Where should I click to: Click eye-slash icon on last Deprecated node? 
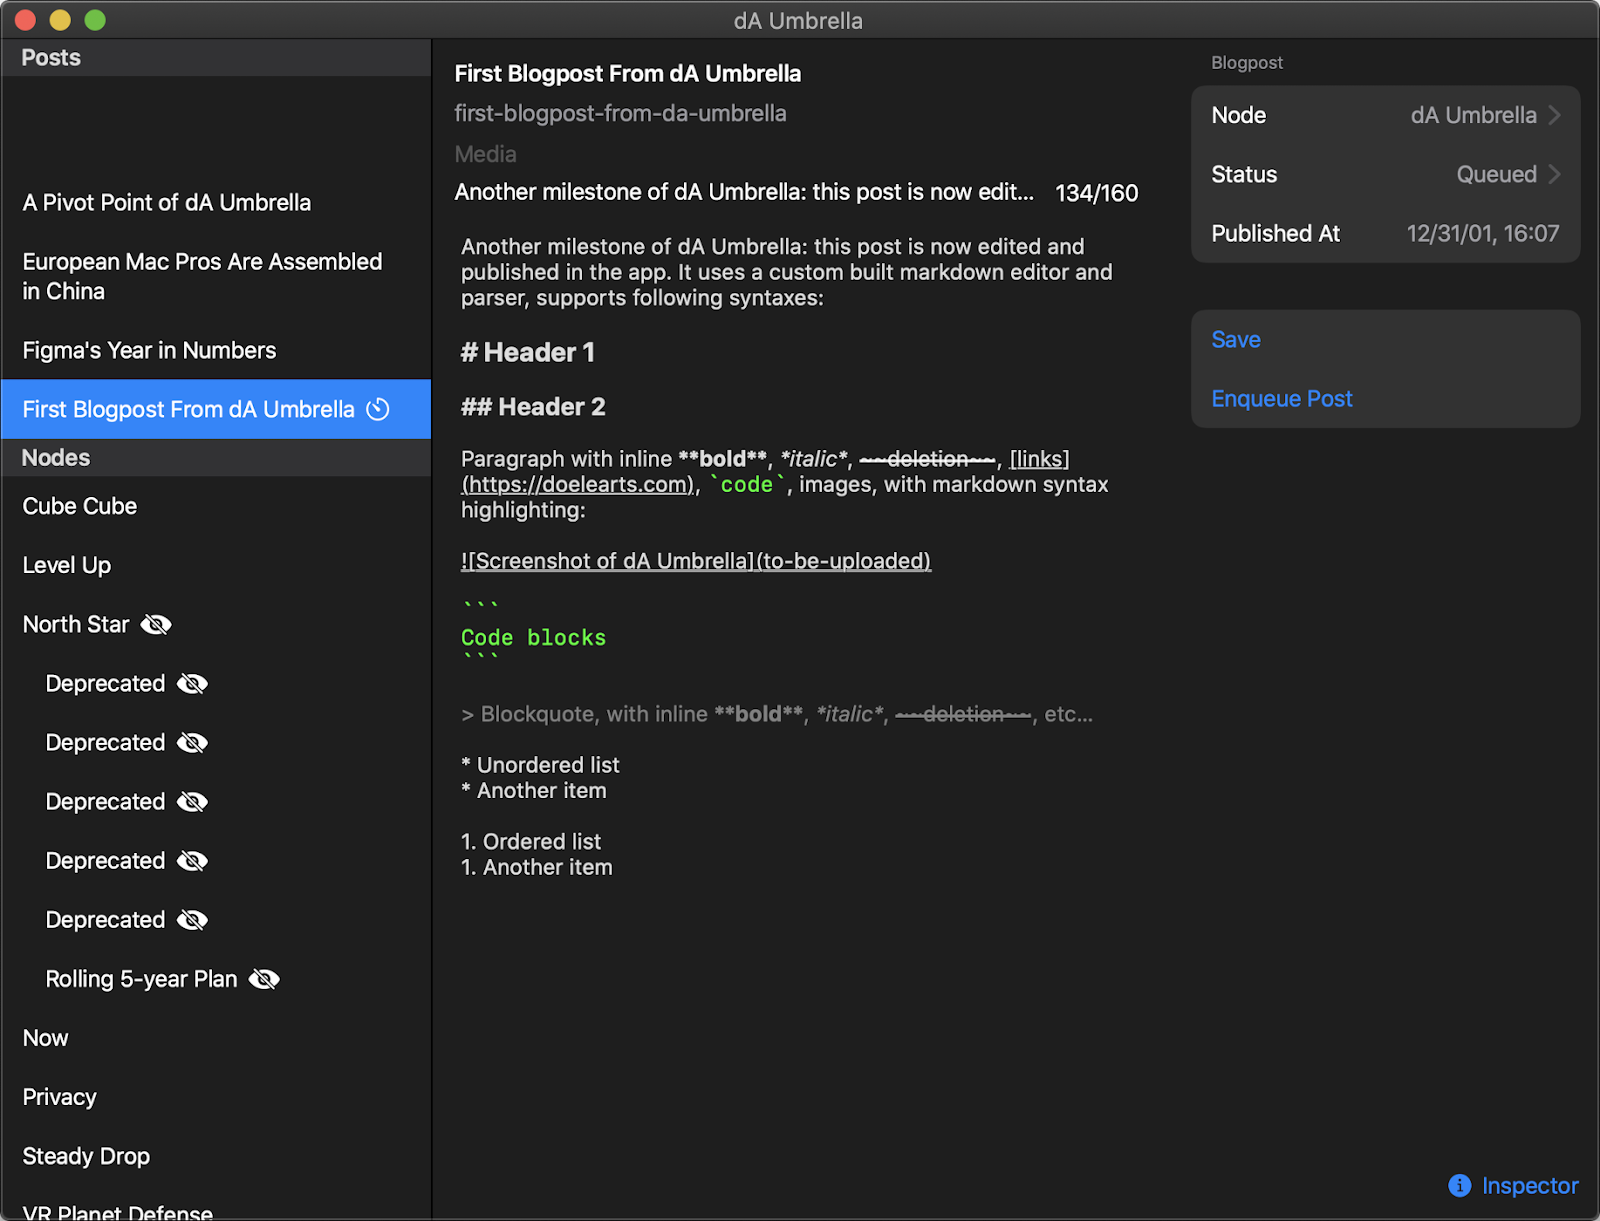[x=192, y=920]
